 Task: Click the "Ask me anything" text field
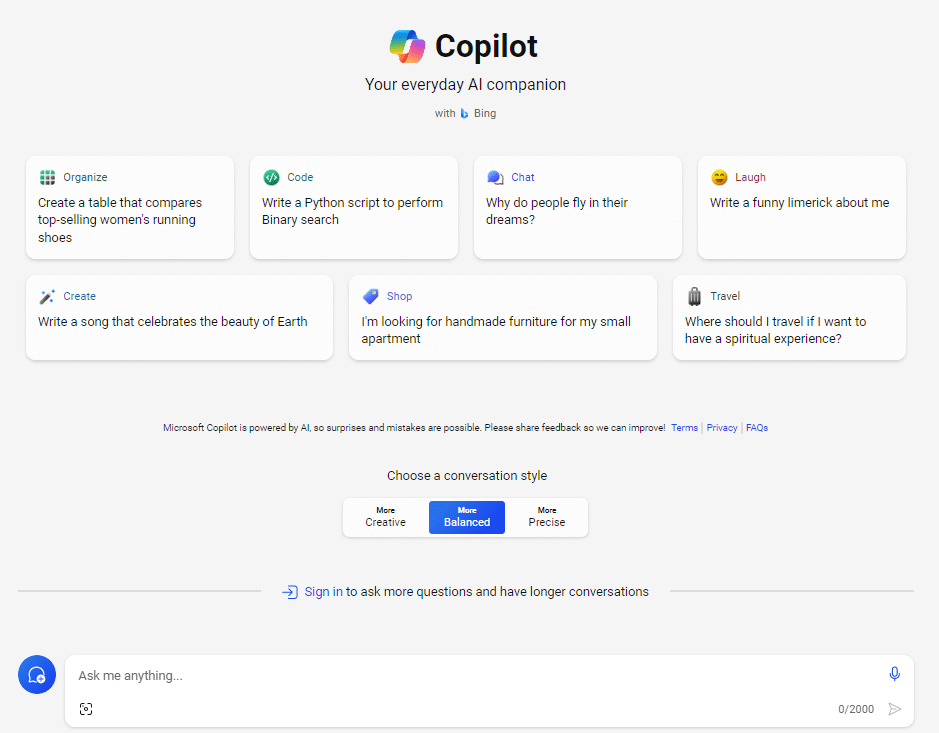(470, 676)
